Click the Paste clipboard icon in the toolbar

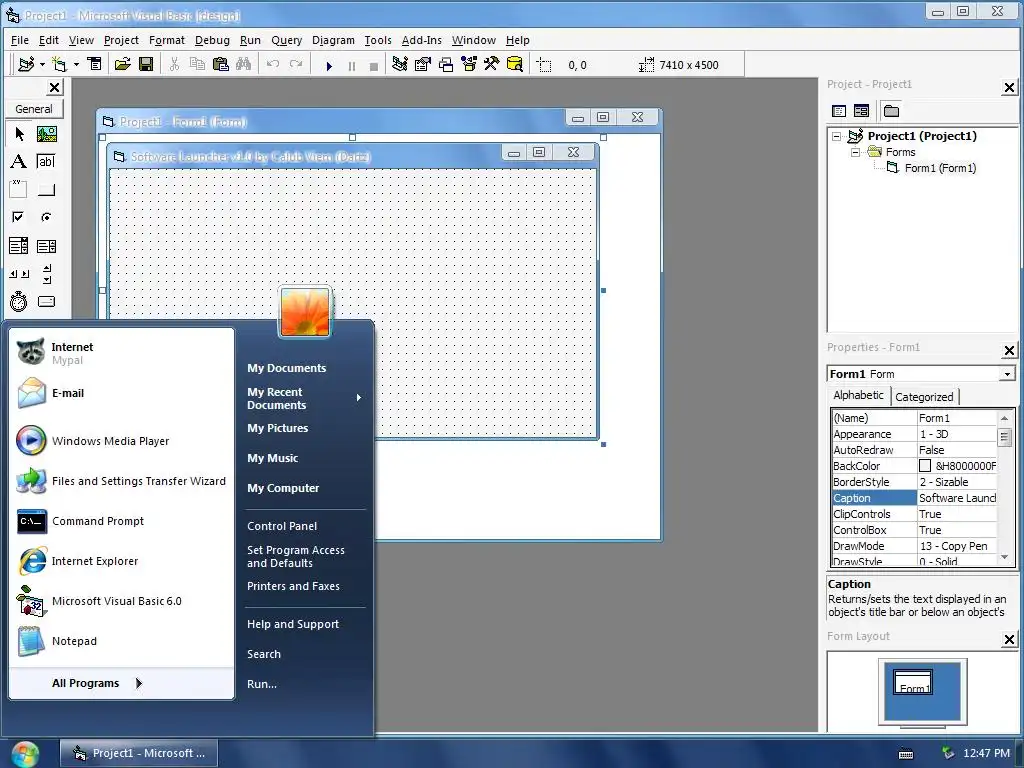click(x=221, y=65)
